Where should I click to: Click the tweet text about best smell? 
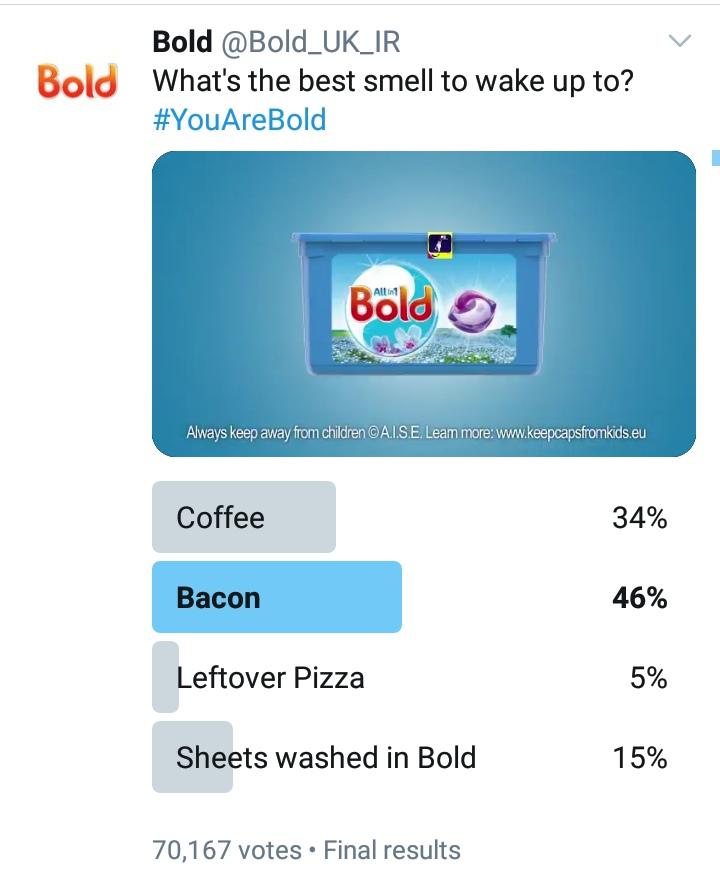393,80
